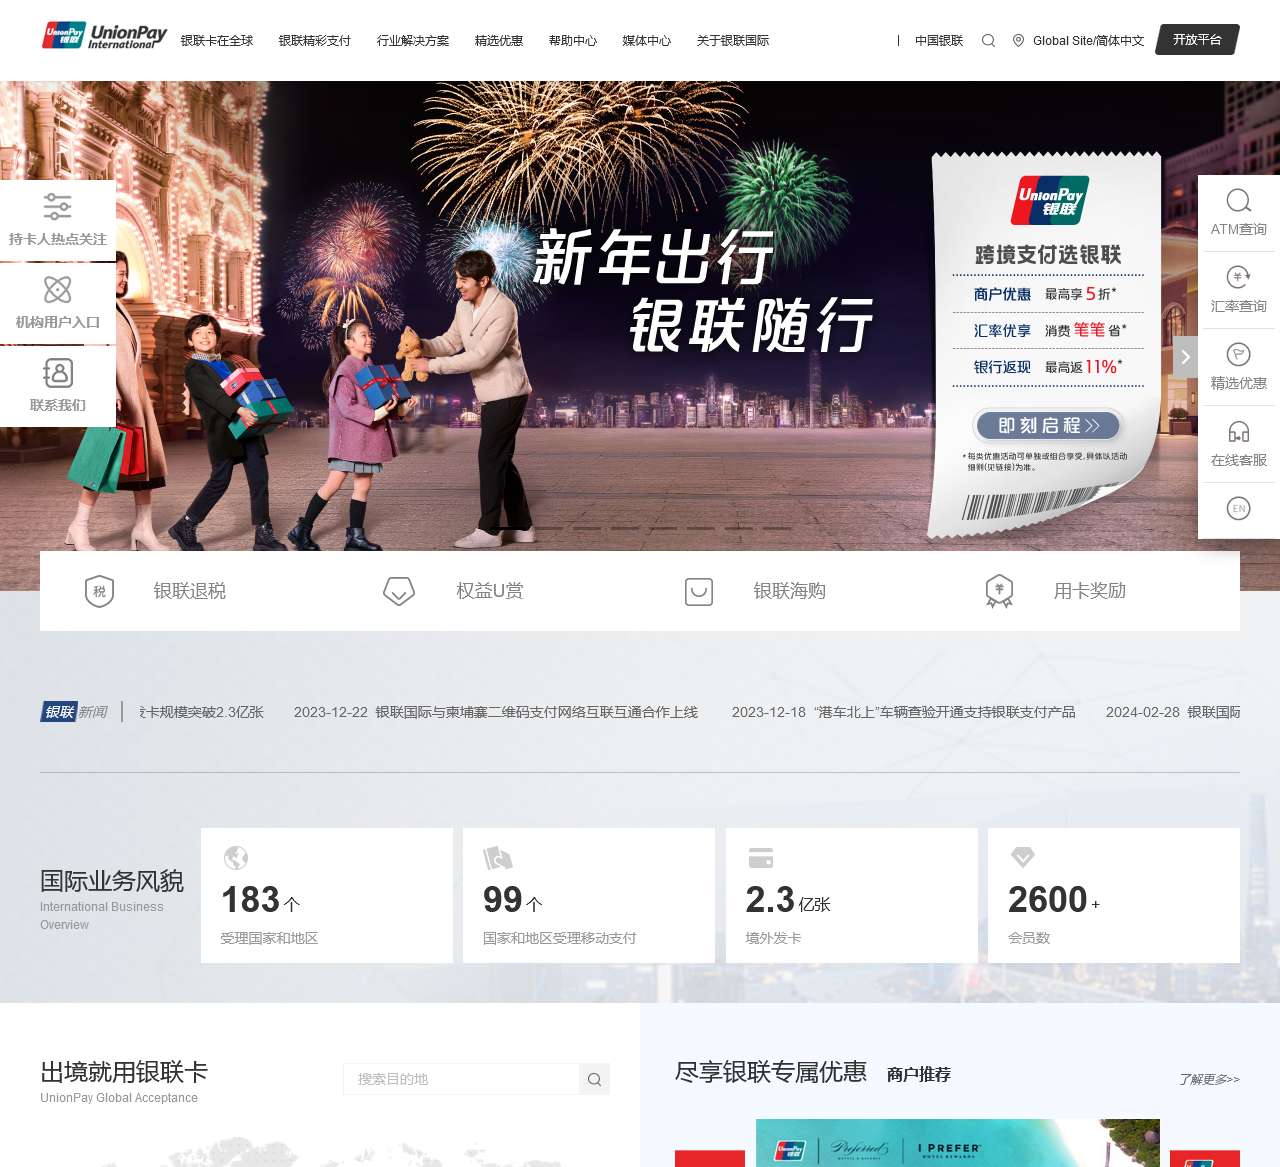
Task: Open 机构用户入口 in the left sidebar
Action: [x=58, y=303]
